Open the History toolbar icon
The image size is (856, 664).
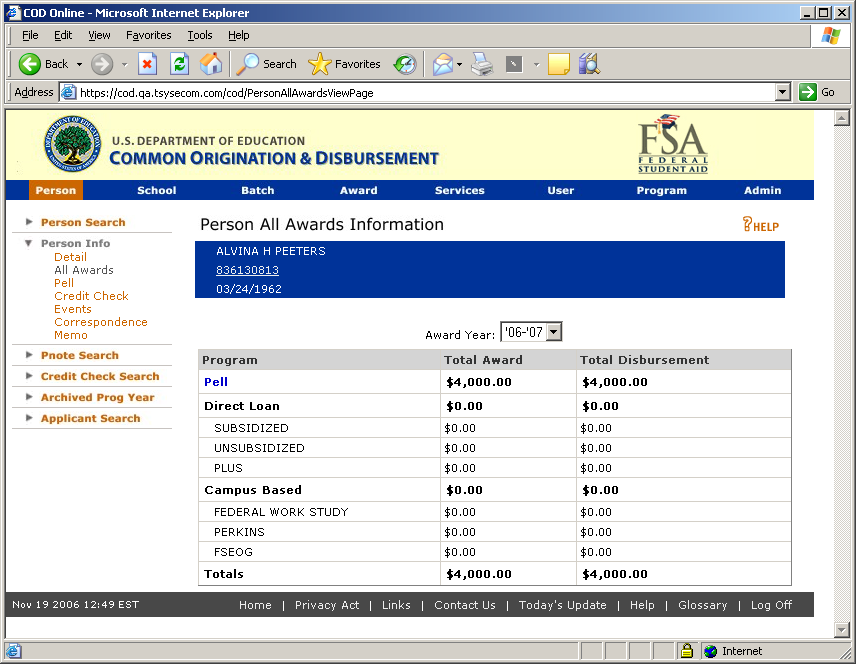click(405, 64)
